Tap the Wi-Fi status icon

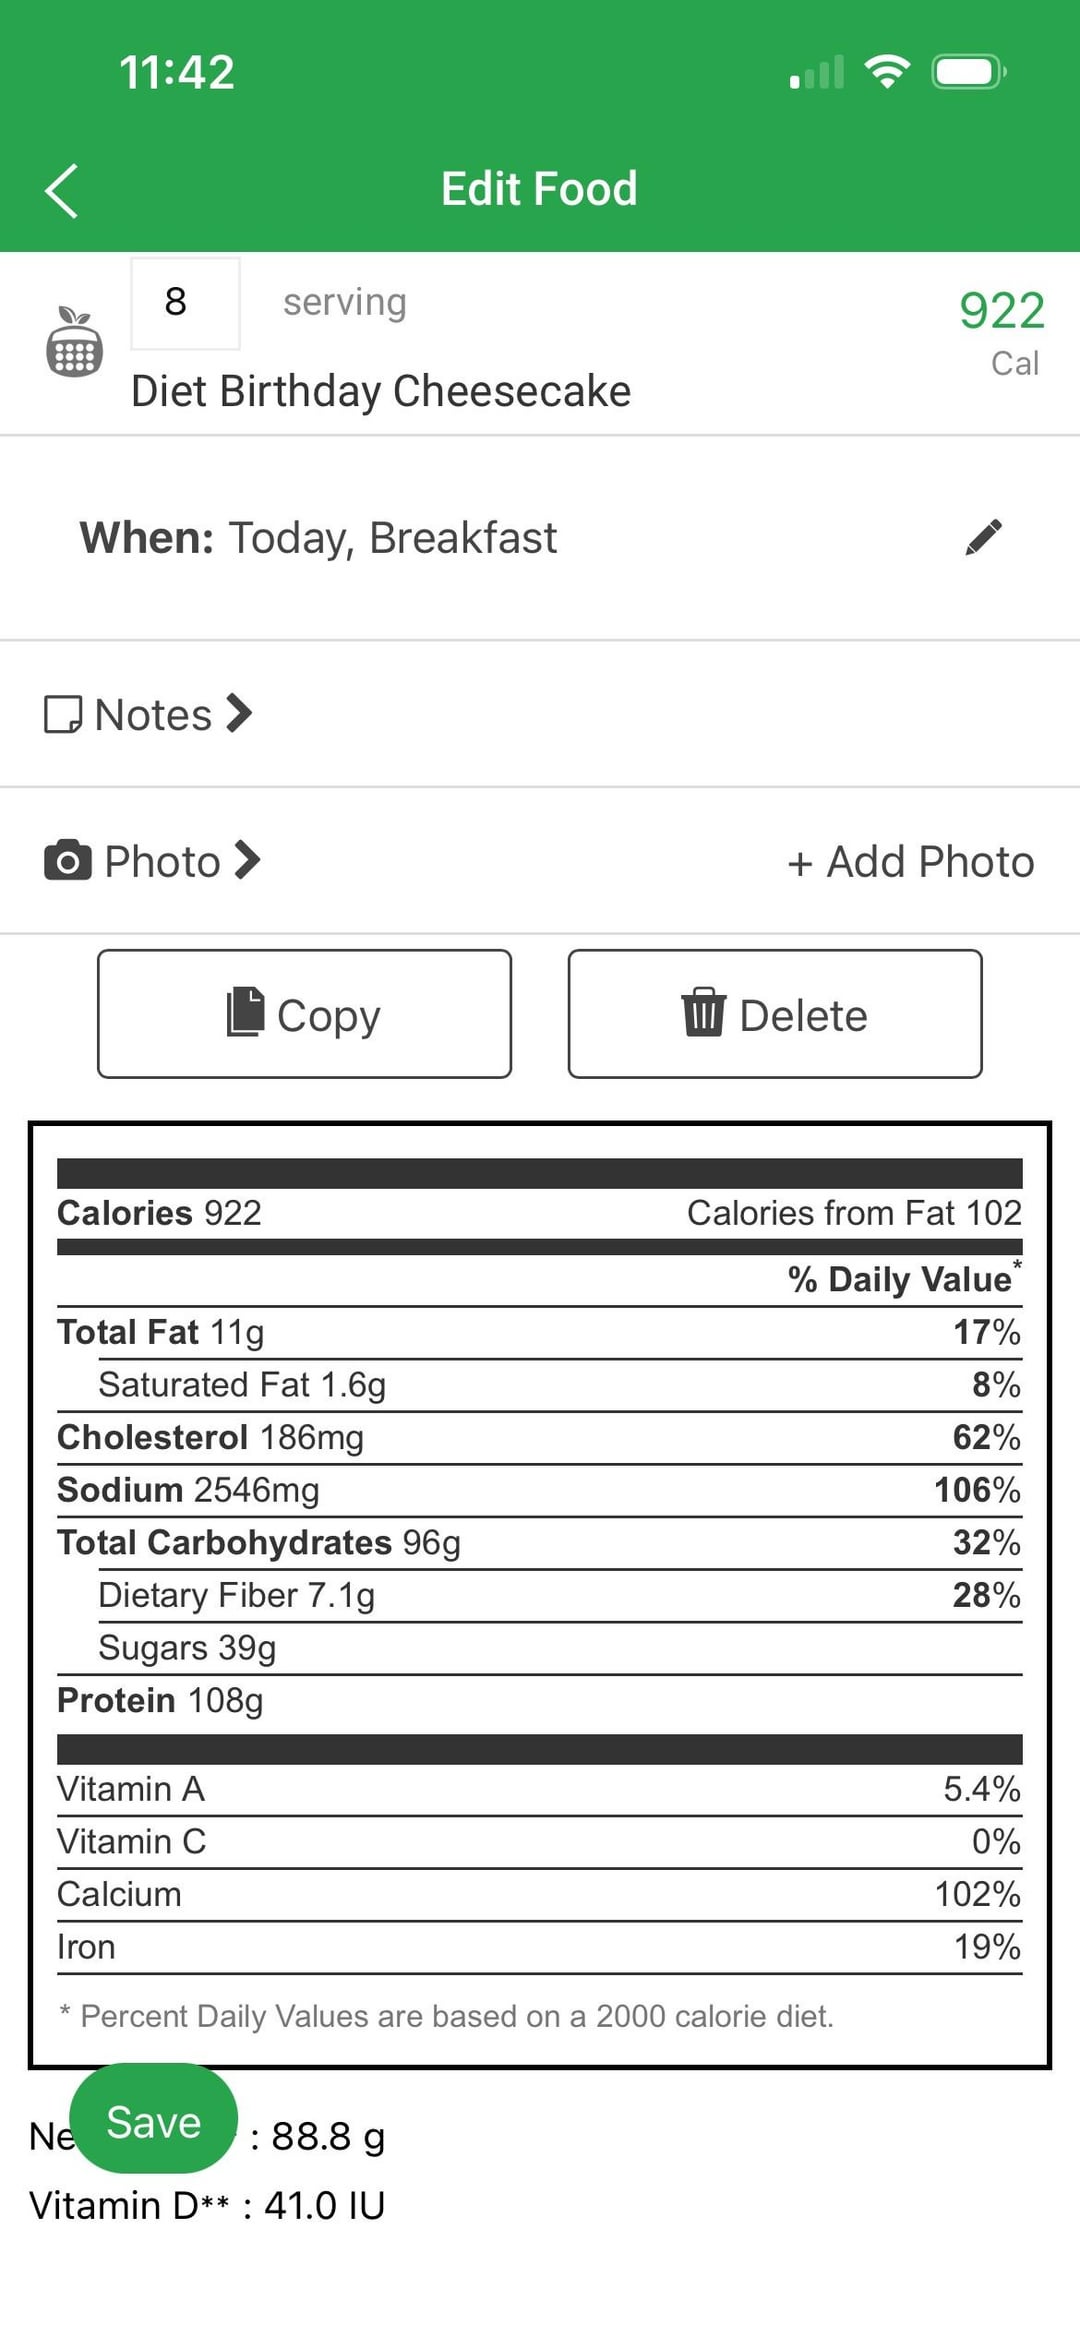pyautogui.click(x=886, y=72)
